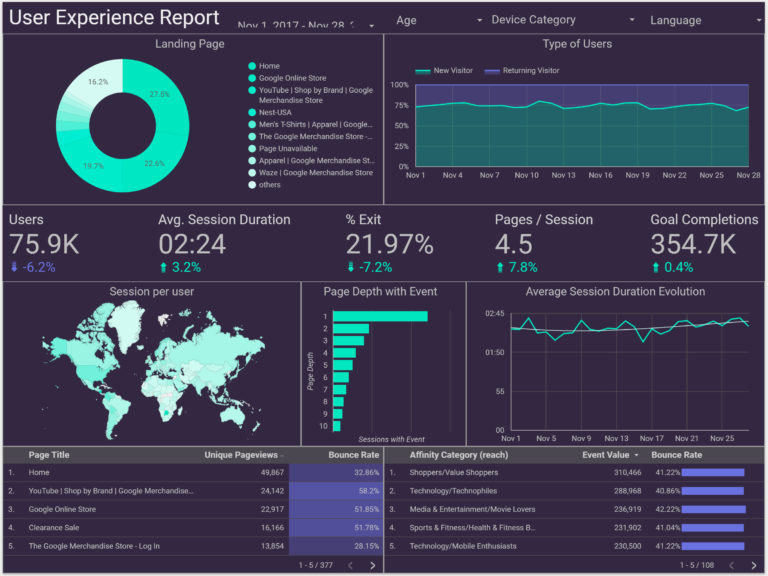Go to next page of Page Title table
This screenshot has width=768, height=576.
(x=373, y=565)
